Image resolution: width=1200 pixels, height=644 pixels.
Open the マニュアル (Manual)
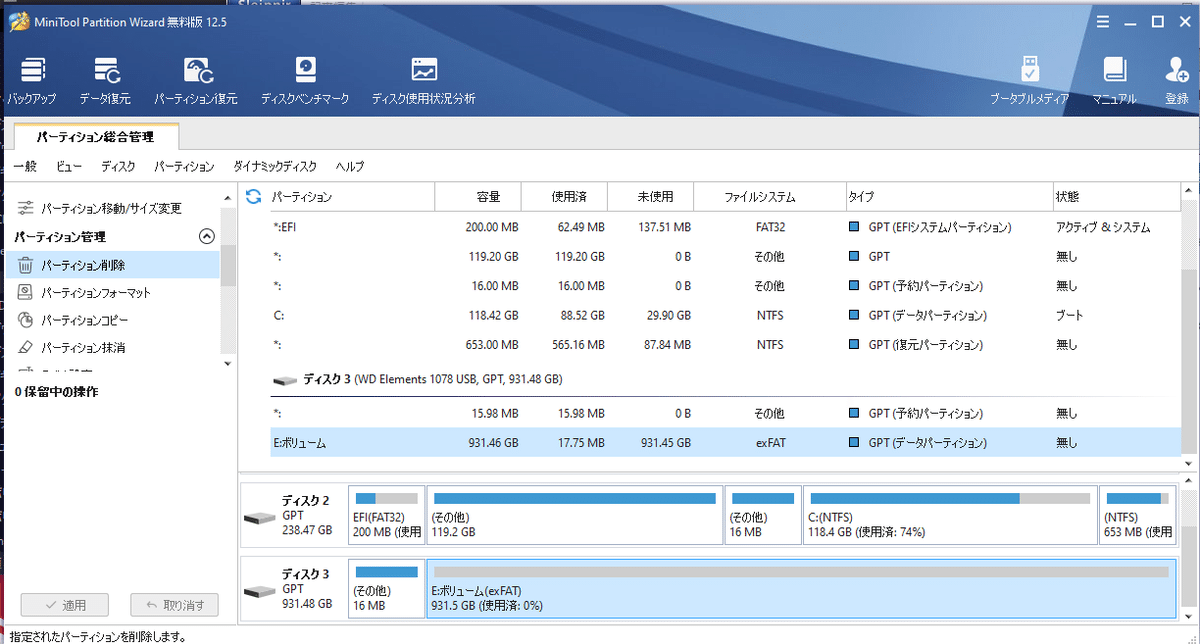(x=1114, y=81)
